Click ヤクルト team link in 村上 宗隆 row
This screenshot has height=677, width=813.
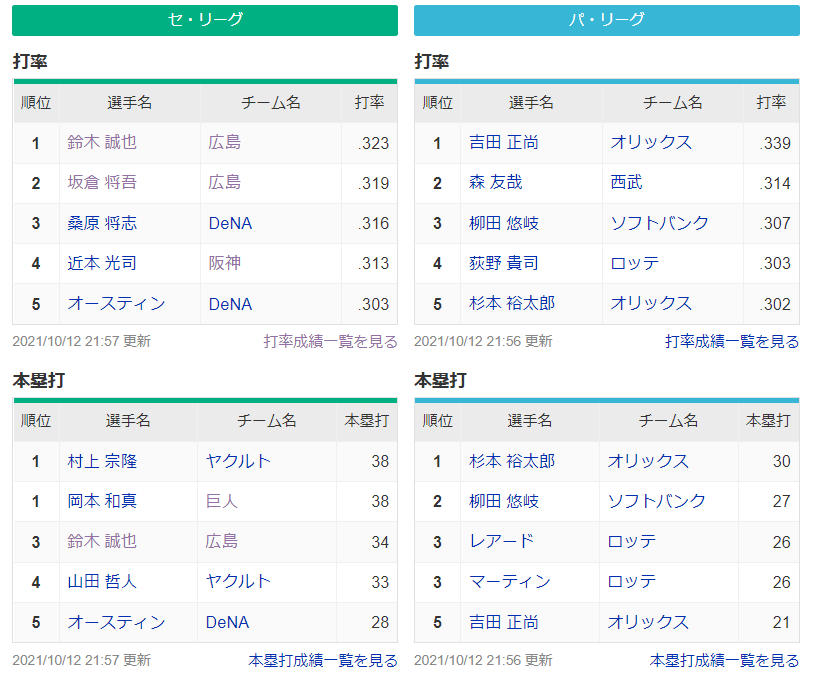point(239,461)
